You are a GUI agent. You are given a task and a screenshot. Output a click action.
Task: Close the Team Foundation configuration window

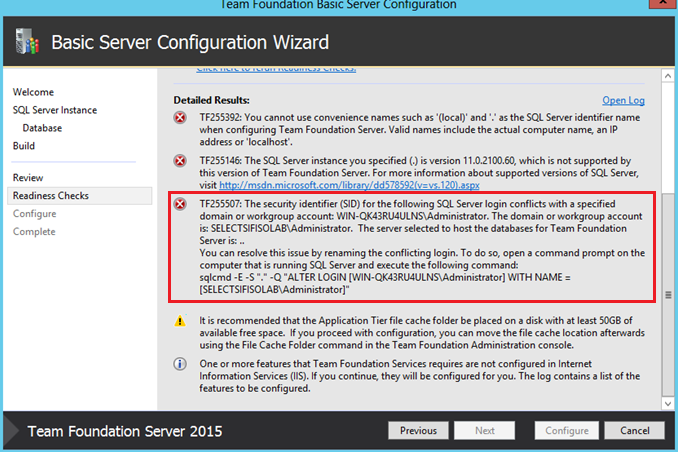coord(663,3)
